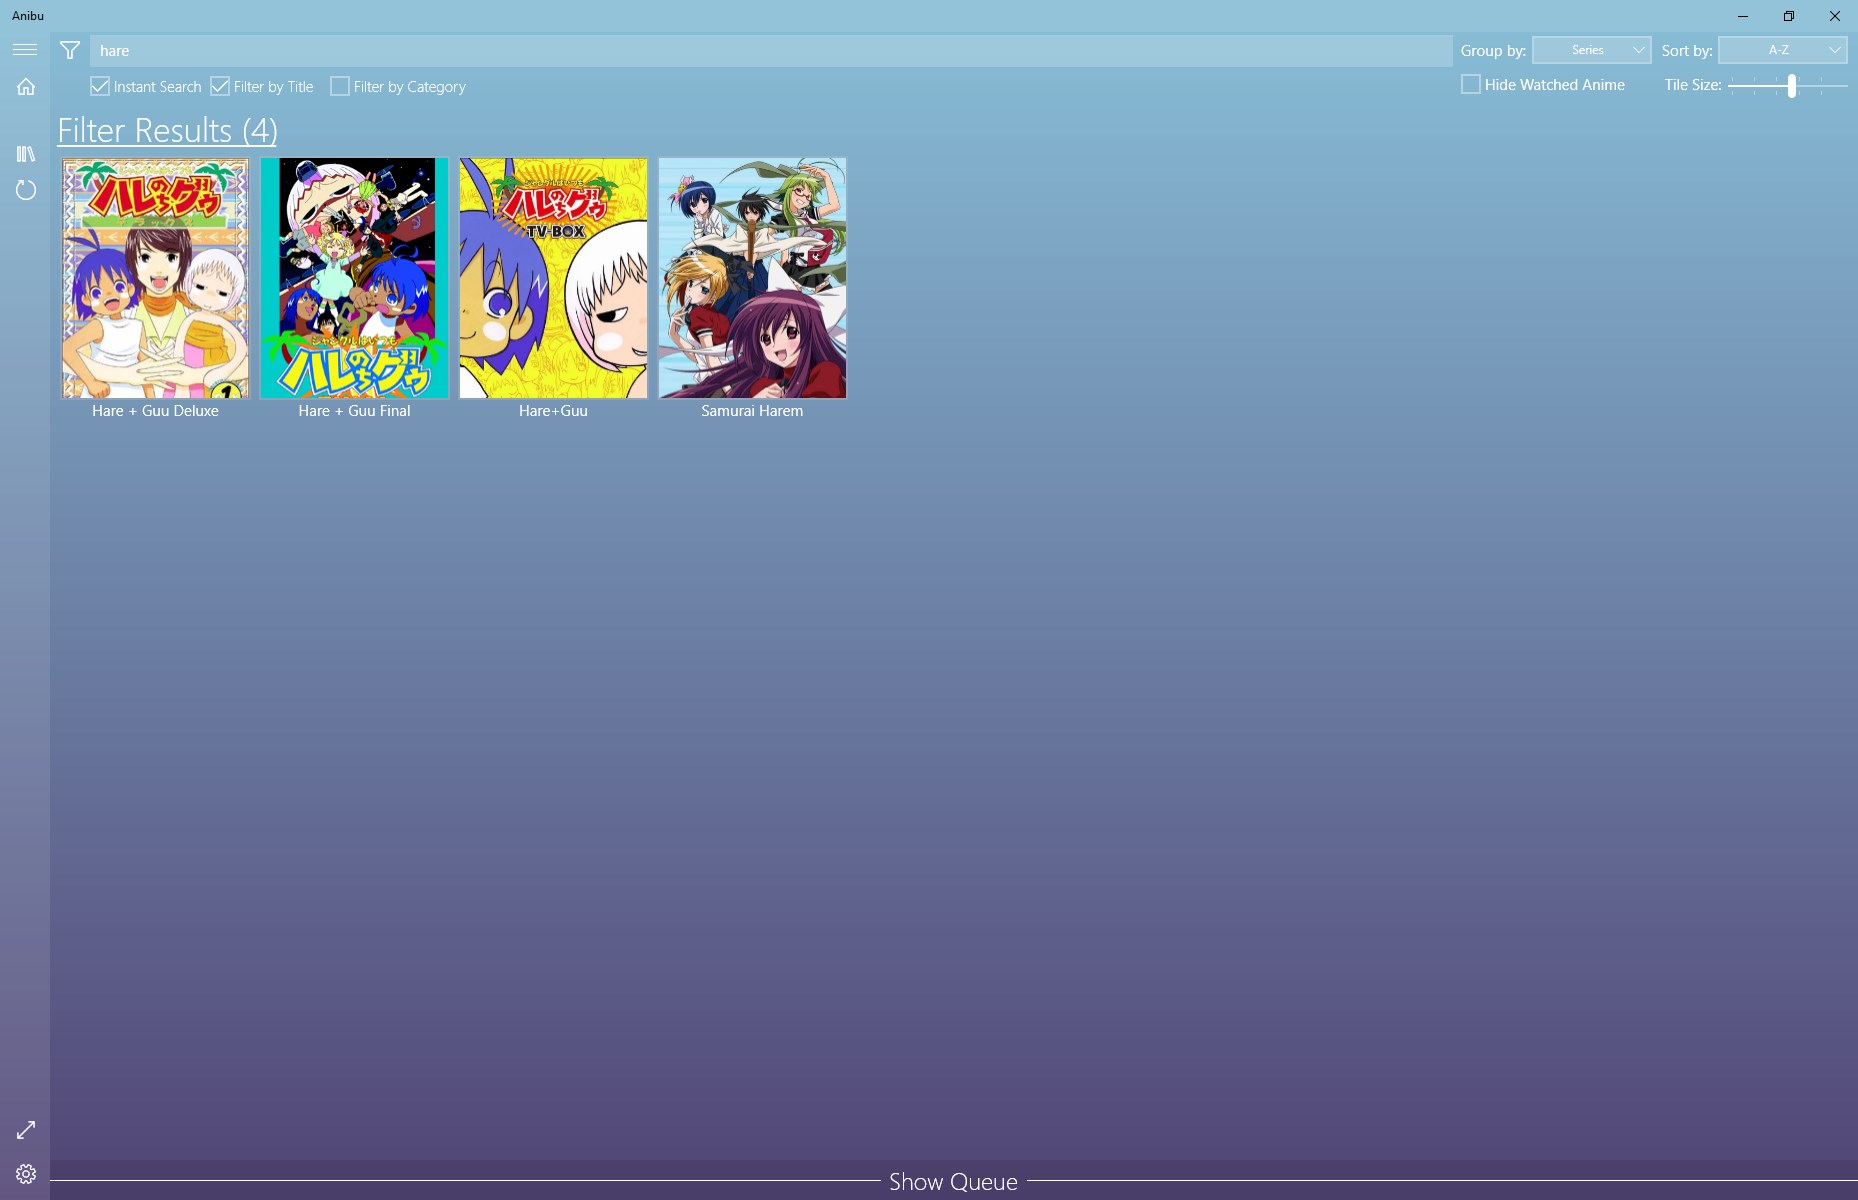Open the library books icon

[x=26, y=154]
